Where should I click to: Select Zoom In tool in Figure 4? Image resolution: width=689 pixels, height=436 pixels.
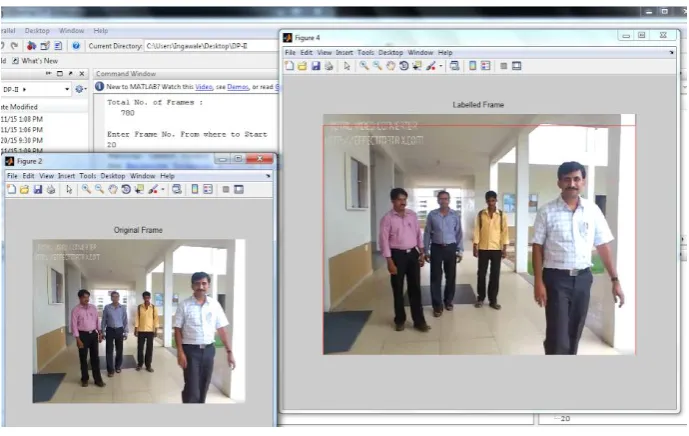tap(364, 66)
